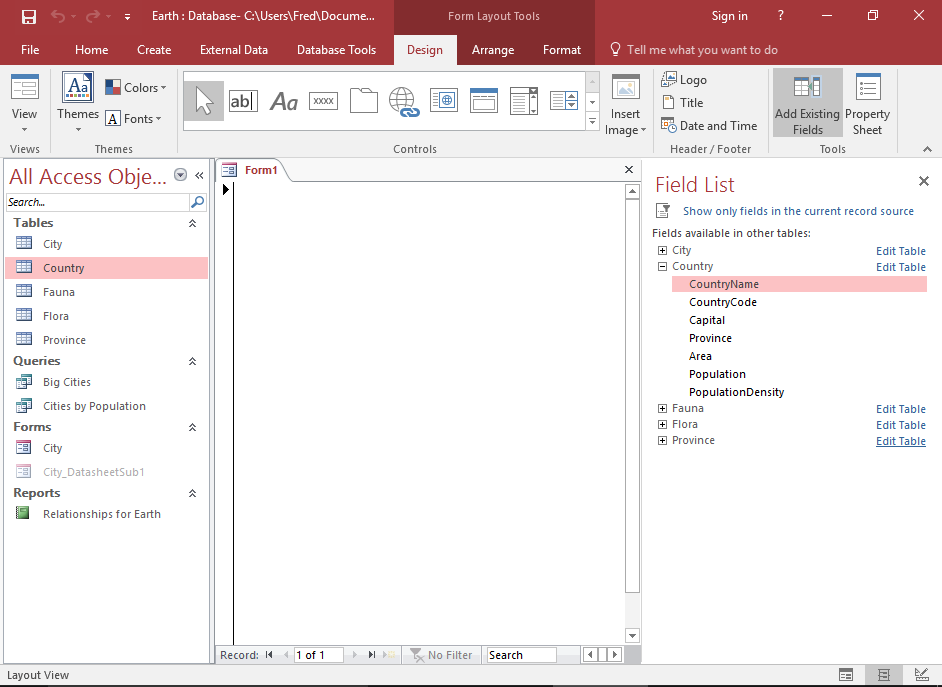The width and height of the screenshot is (942, 687).
Task: Expand the Fauna table fields
Action: point(661,408)
